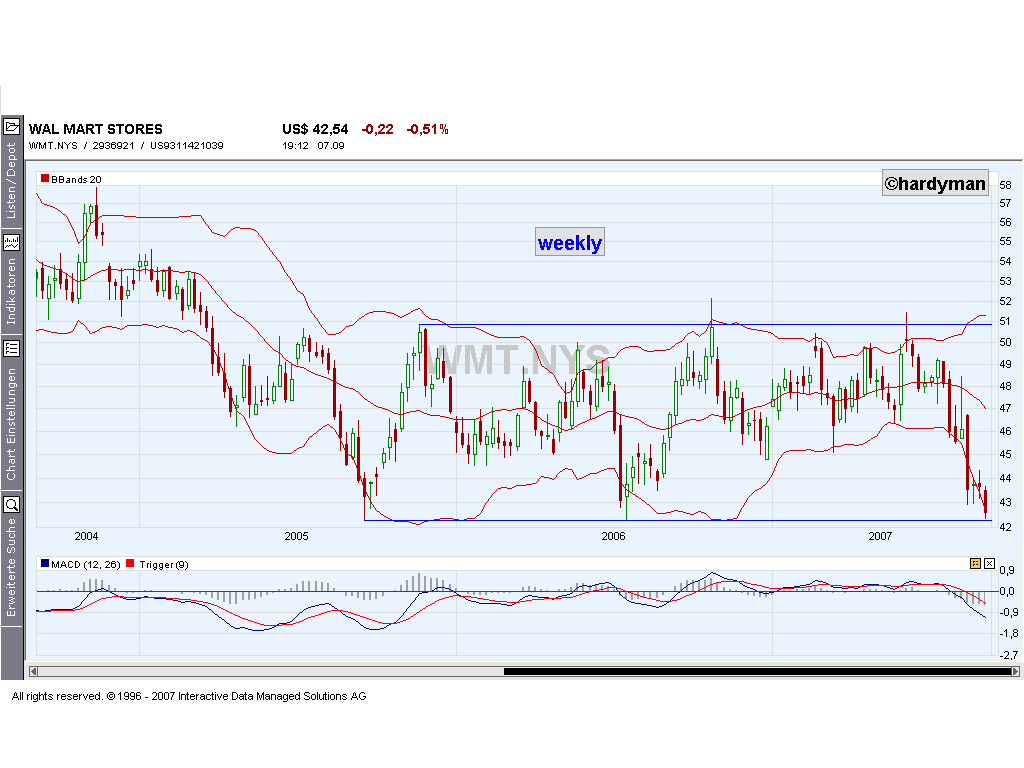Viewport: 1024px width, 768px height.
Task: Click the ©hardyman watermark stamp
Action: point(934,183)
